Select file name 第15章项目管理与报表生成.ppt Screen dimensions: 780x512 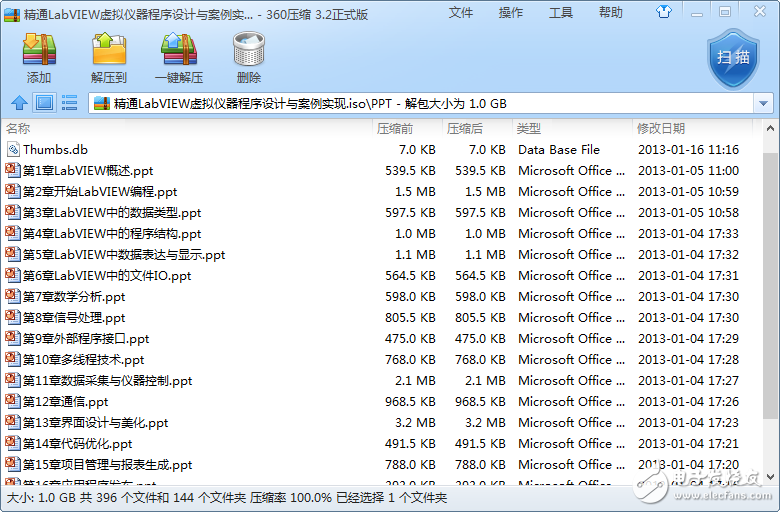[107, 465]
